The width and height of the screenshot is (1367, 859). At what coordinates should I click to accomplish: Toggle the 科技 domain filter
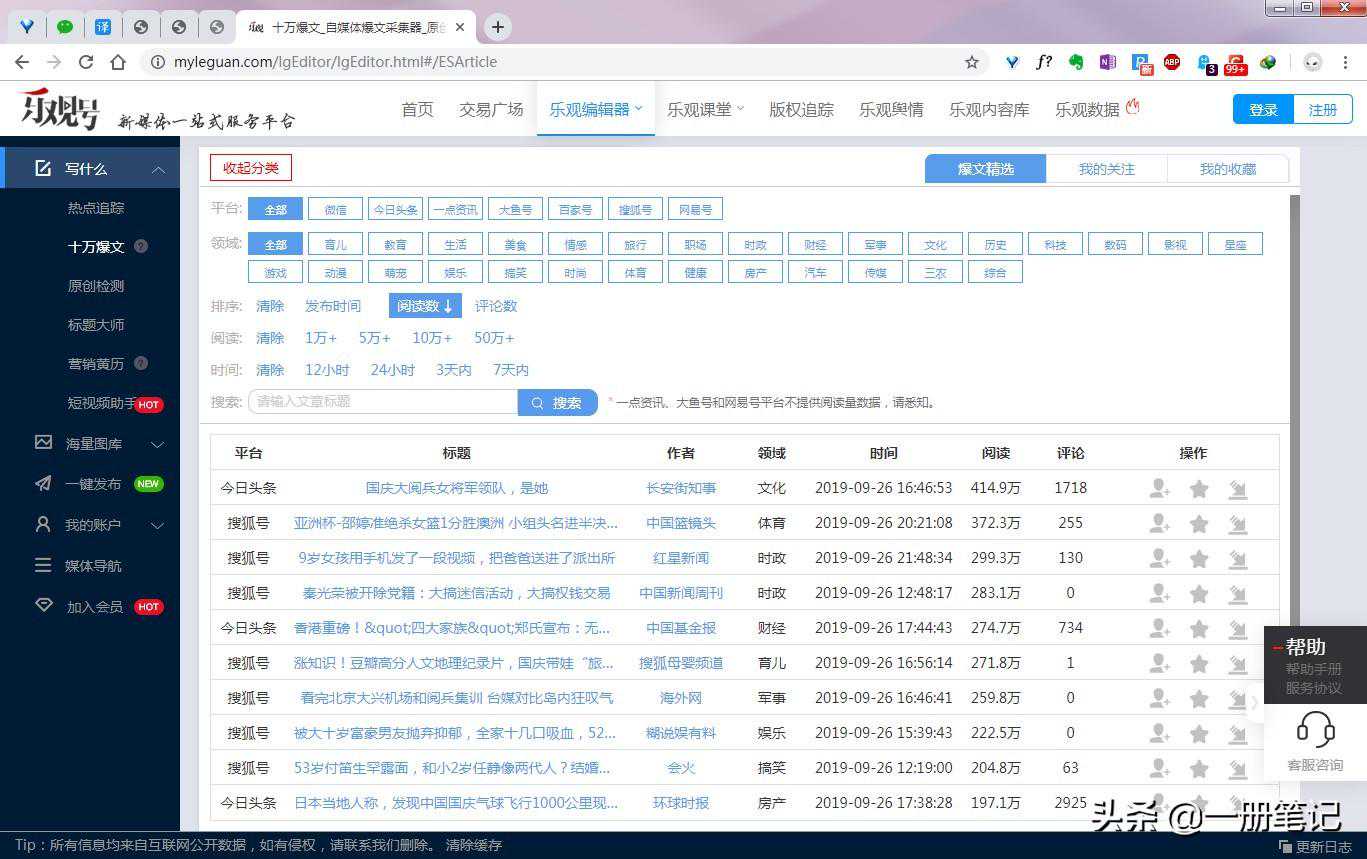(1055, 244)
